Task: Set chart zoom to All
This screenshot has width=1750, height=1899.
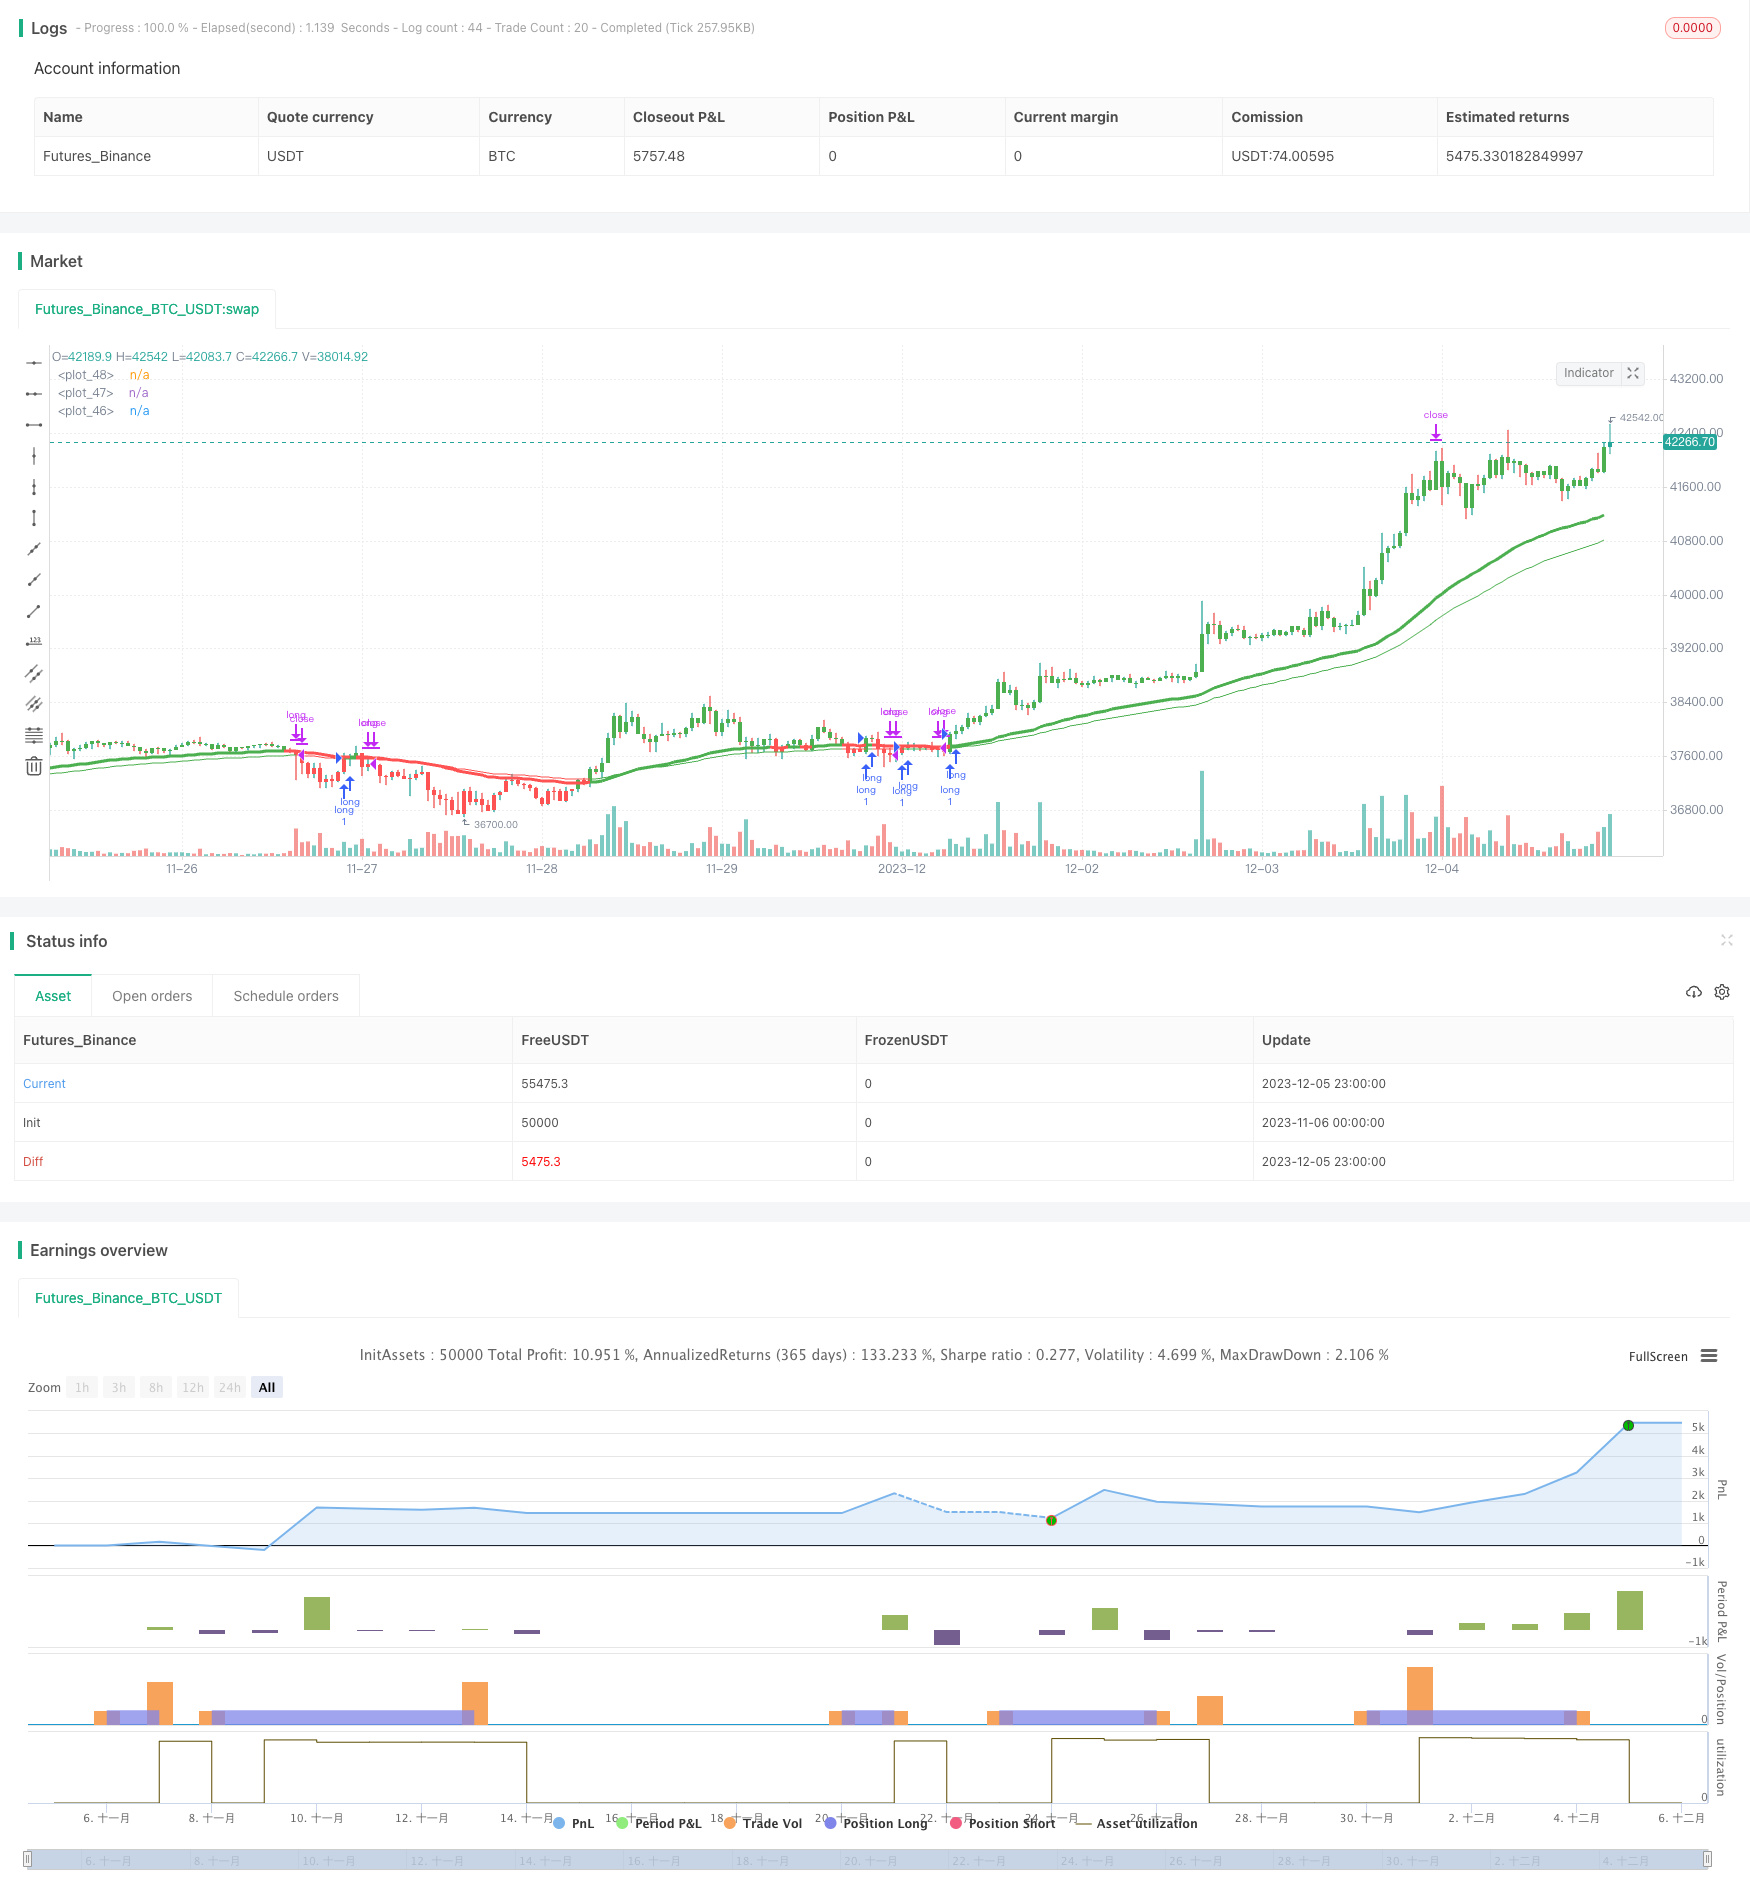Action: 267,1387
